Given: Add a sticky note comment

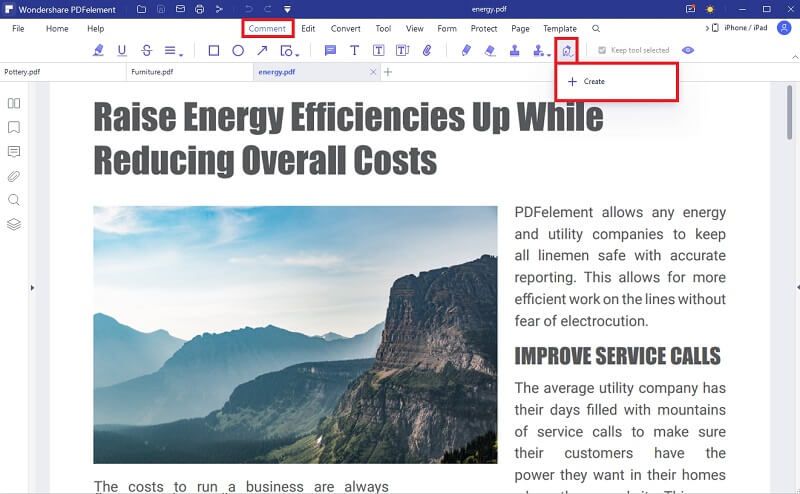Looking at the screenshot, I should pyautogui.click(x=330, y=50).
